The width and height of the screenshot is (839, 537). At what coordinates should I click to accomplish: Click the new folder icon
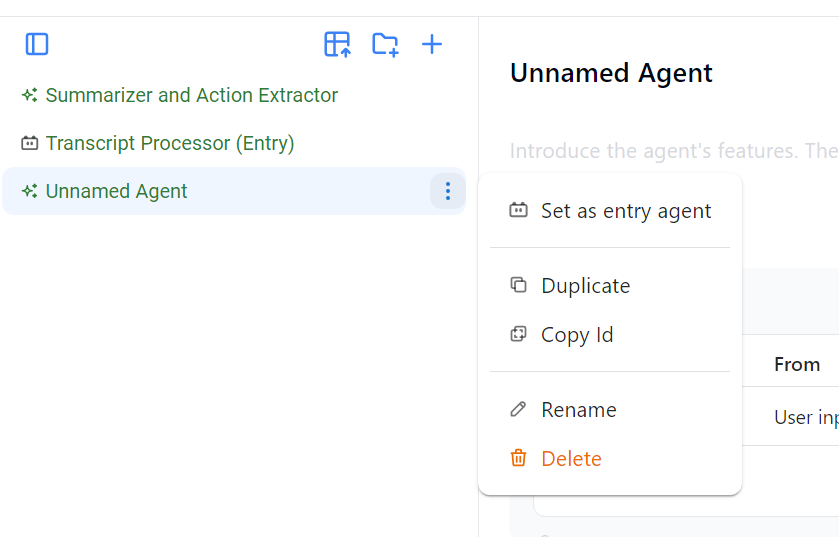point(385,44)
